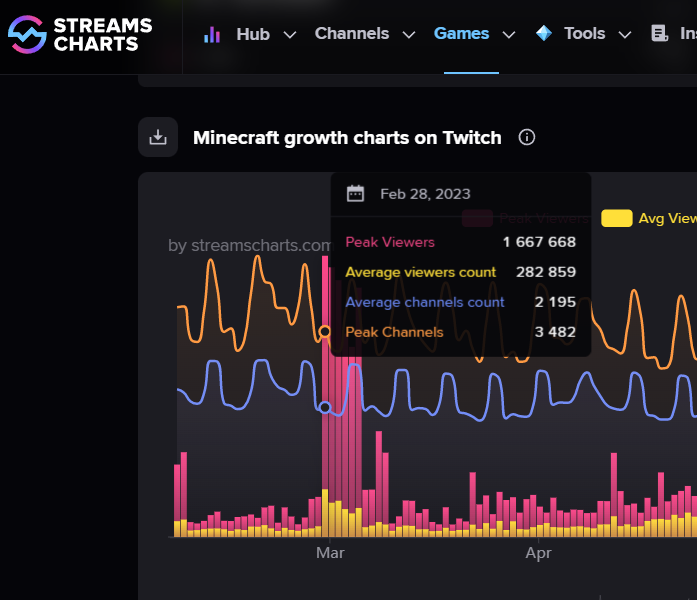Click the '282 859' average viewers value
The width and height of the screenshot is (697, 600).
click(546, 272)
